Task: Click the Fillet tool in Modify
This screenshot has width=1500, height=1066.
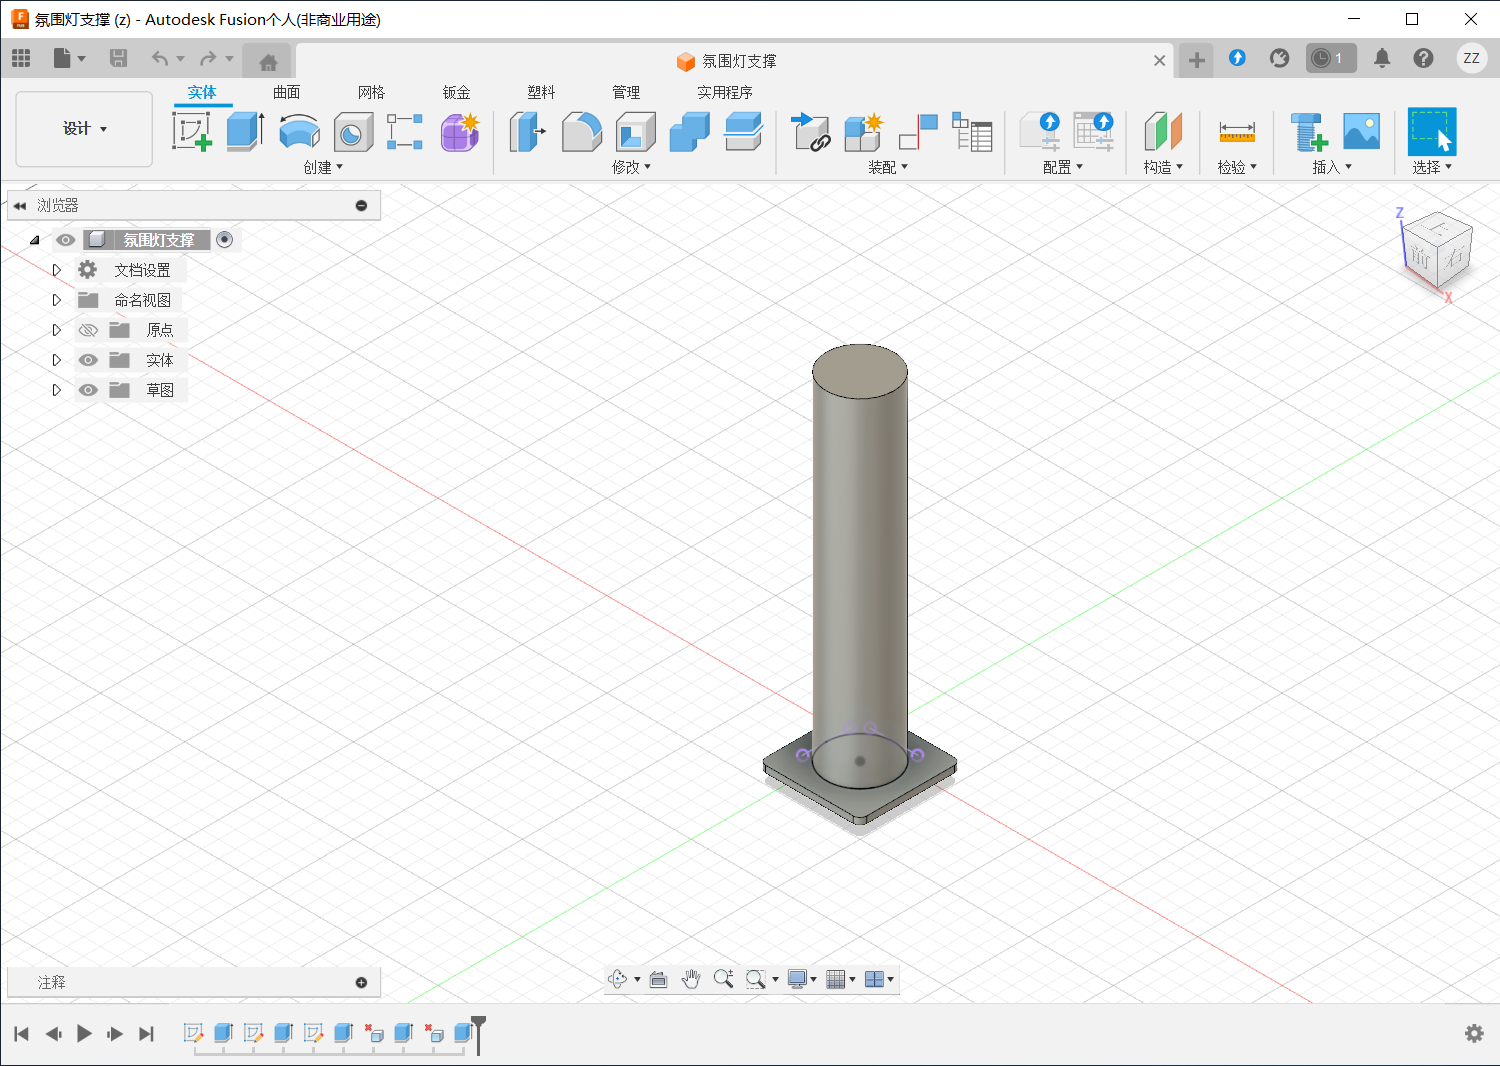Action: [581, 131]
